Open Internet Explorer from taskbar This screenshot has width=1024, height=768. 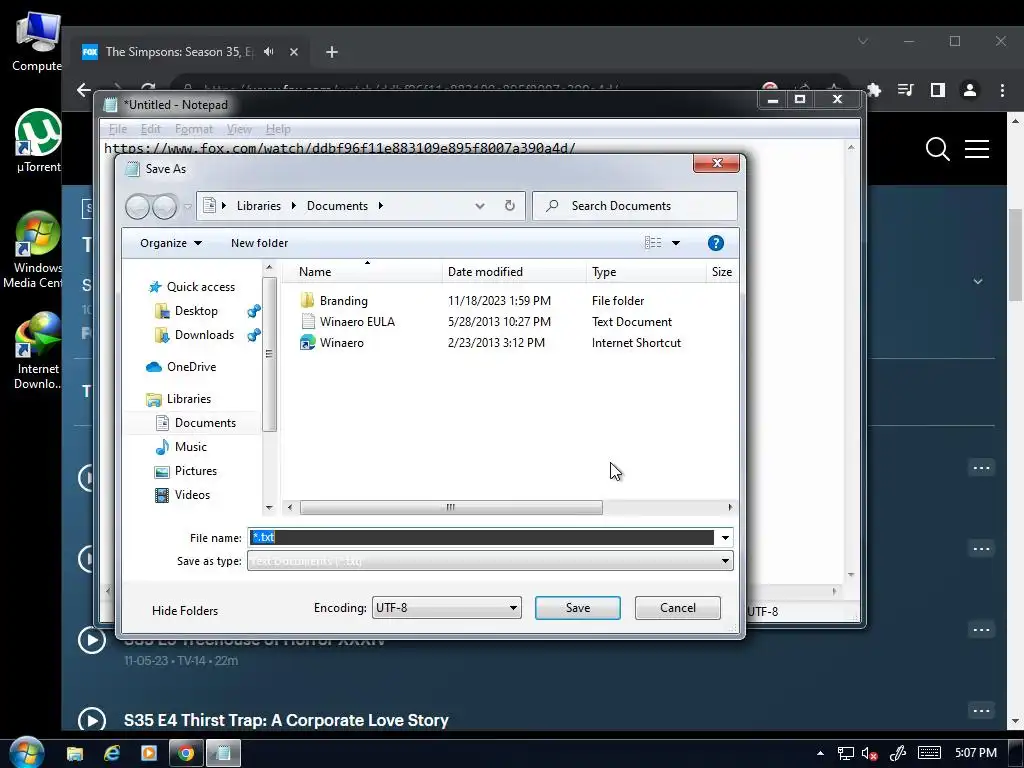(x=112, y=754)
